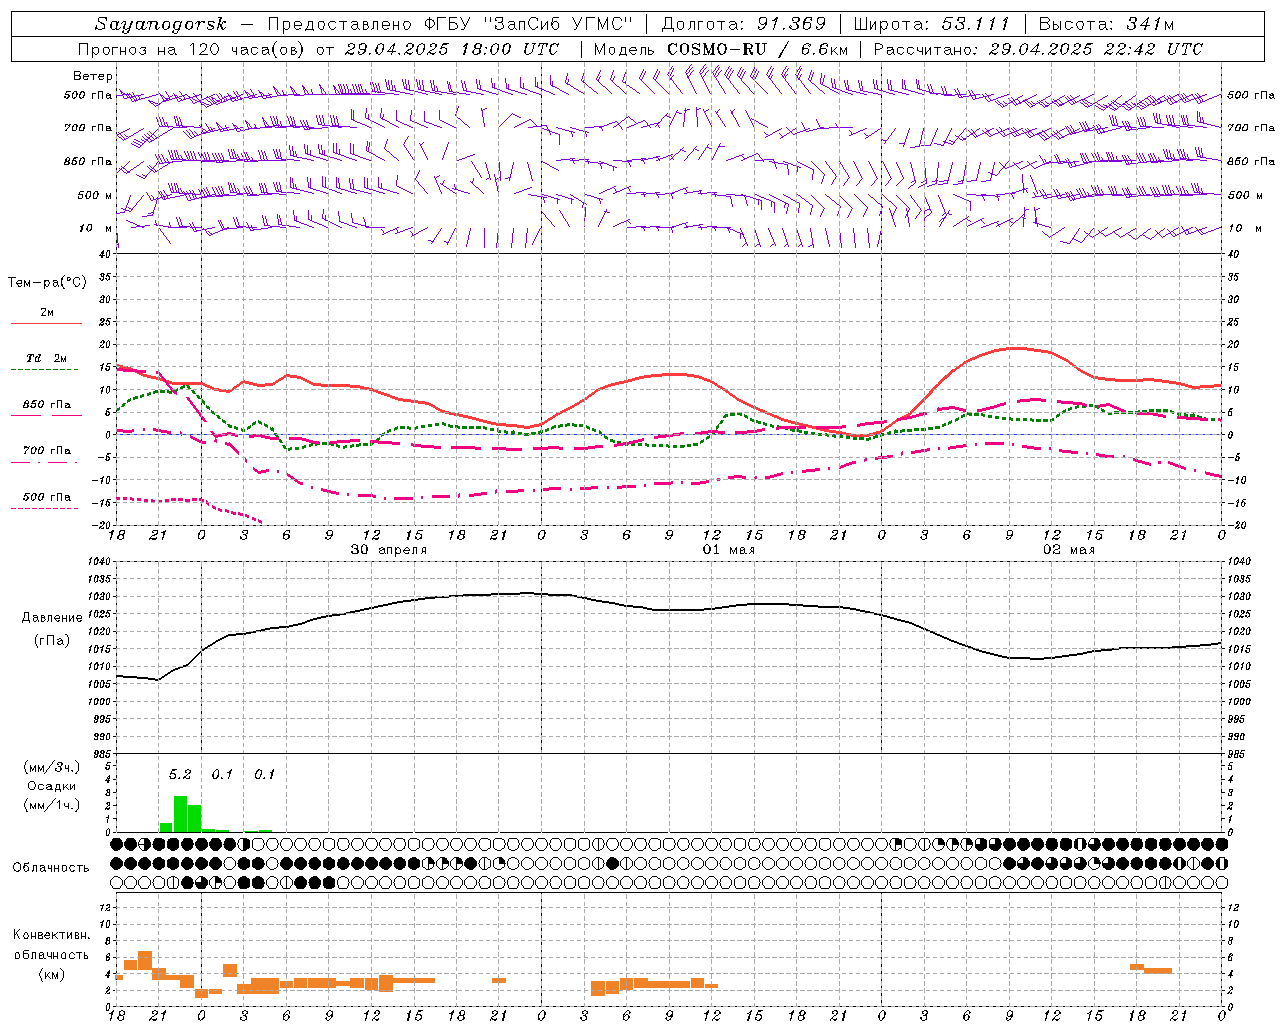This screenshot has width=1280, height=1024.
Task: Click the Ветер wind section label
Action: [93, 76]
